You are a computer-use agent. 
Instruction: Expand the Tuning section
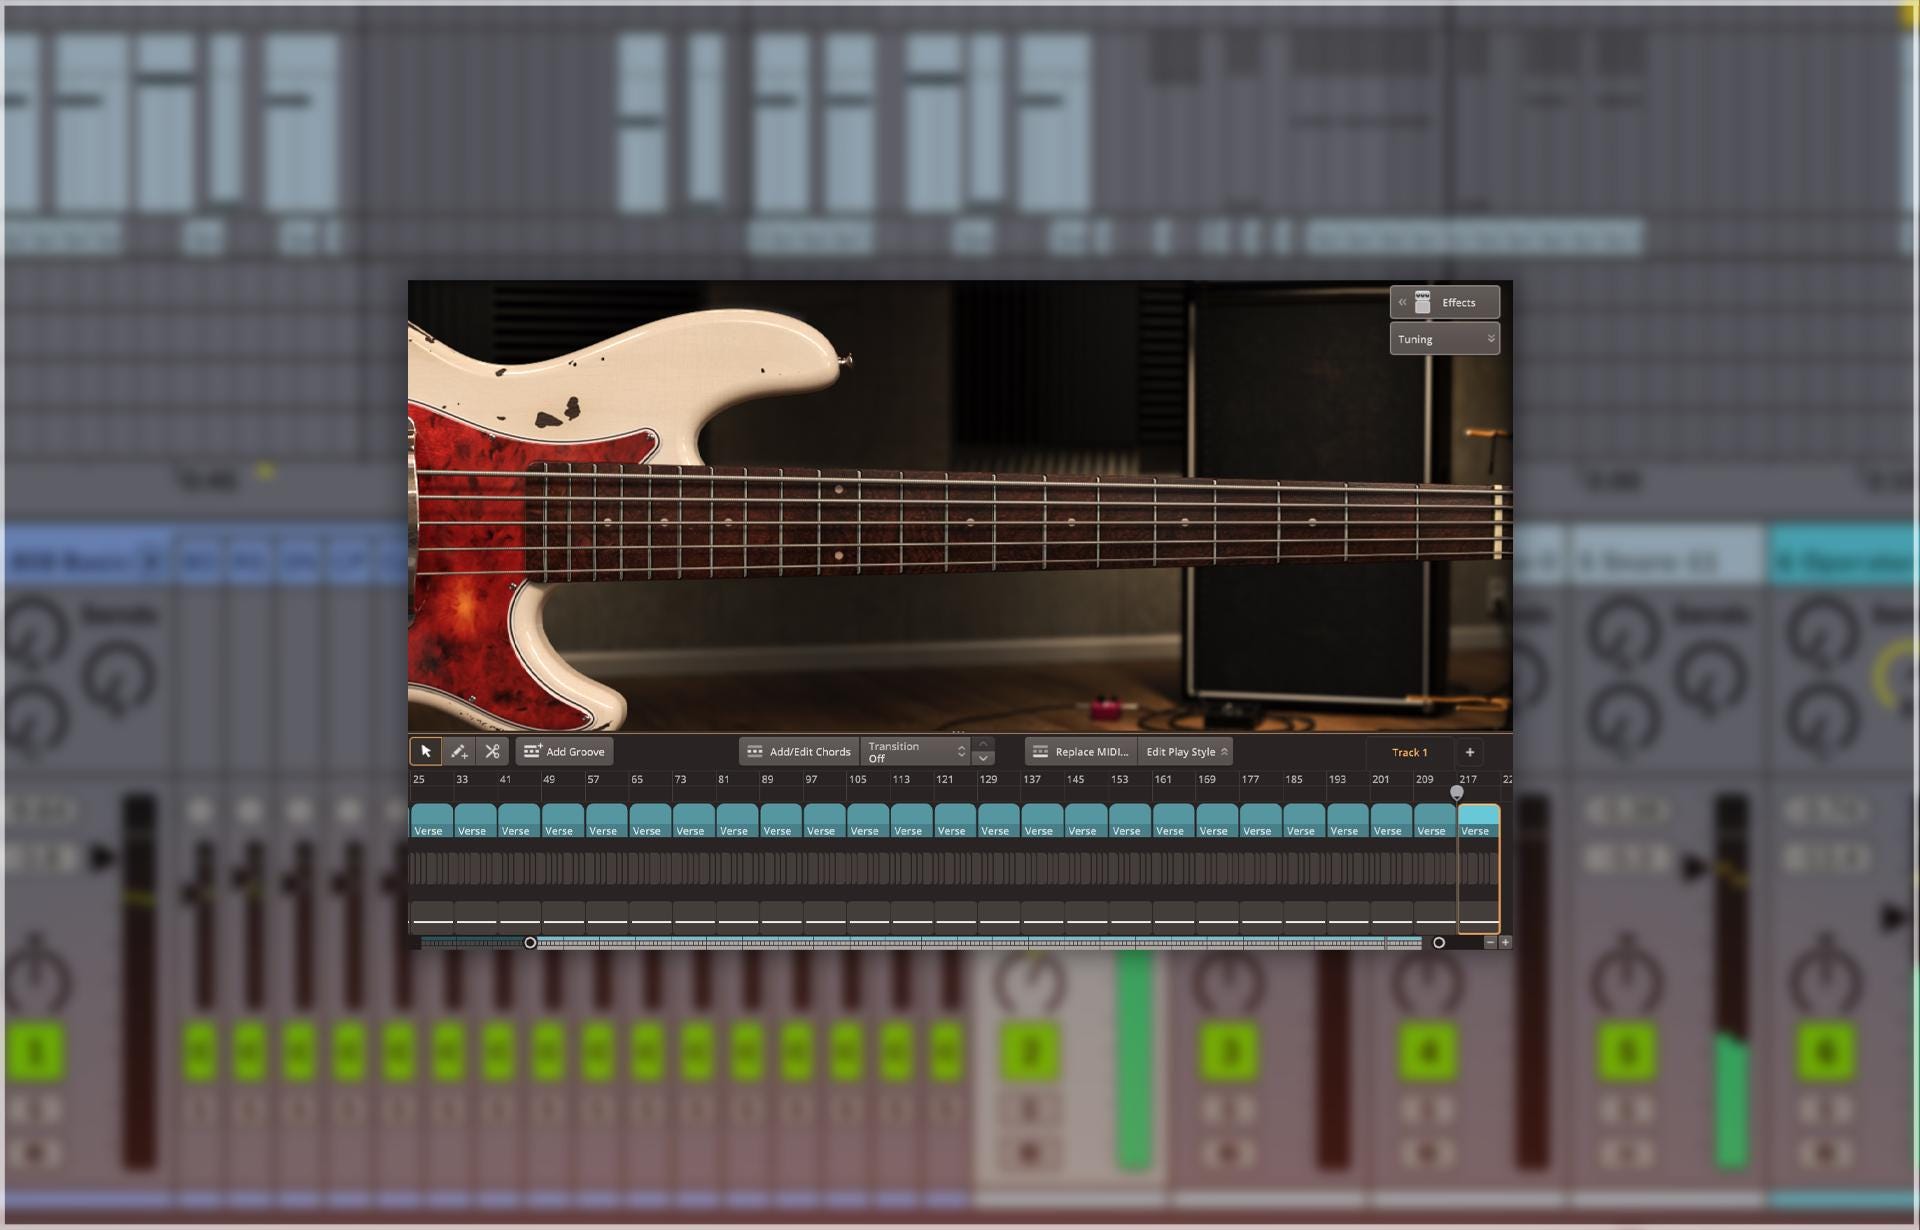tap(1445, 339)
